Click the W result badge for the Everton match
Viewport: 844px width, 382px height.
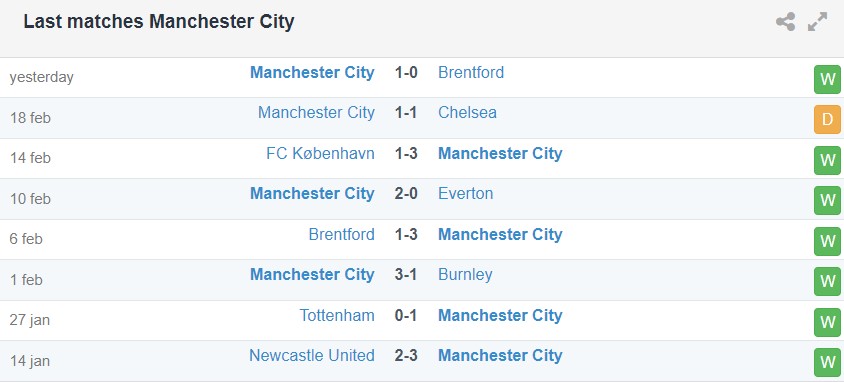point(827,201)
